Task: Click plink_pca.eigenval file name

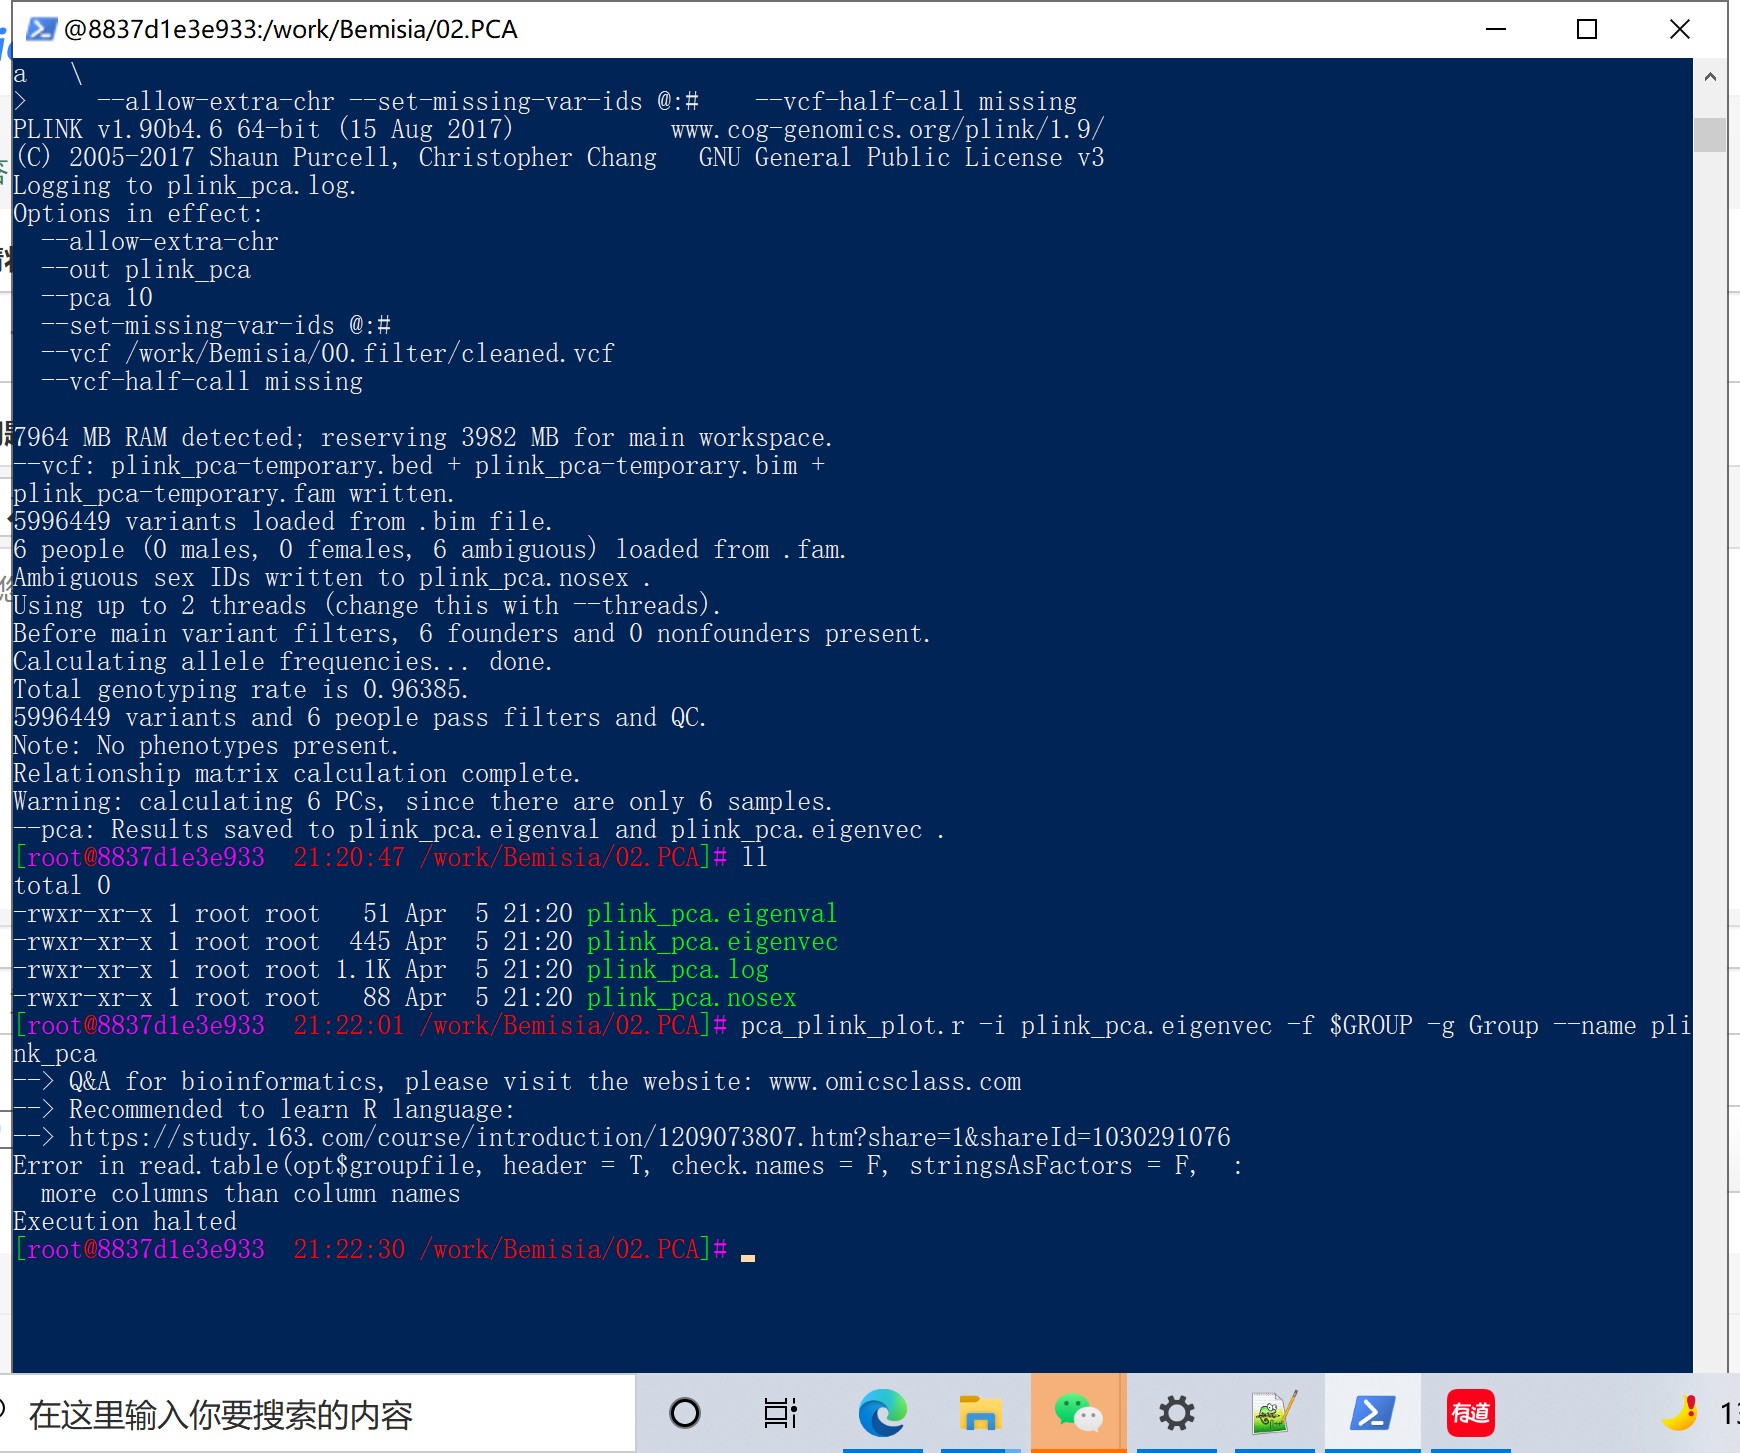Action: point(711,914)
